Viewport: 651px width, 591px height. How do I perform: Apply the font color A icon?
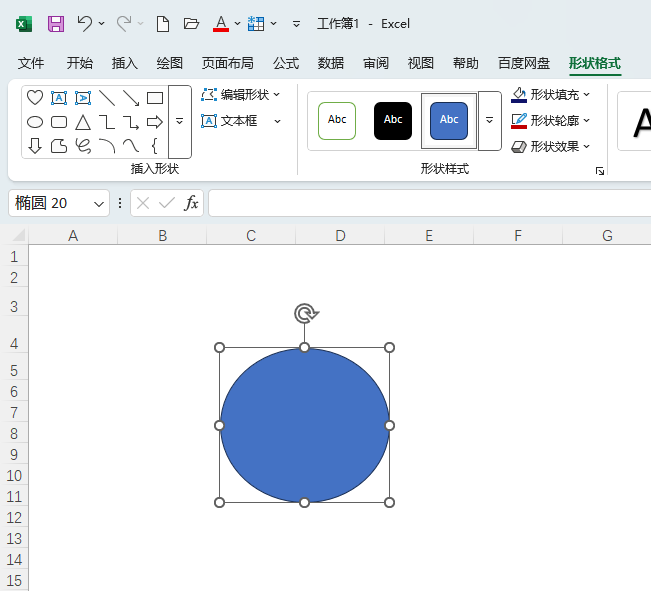(221, 24)
